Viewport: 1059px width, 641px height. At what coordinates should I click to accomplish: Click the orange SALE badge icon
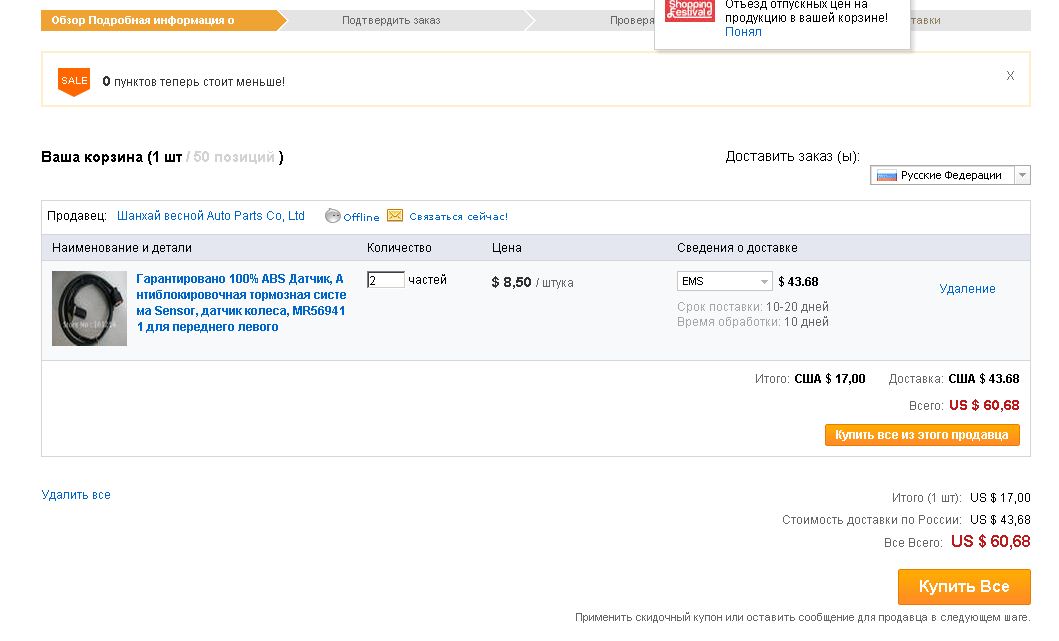(x=74, y=81)
